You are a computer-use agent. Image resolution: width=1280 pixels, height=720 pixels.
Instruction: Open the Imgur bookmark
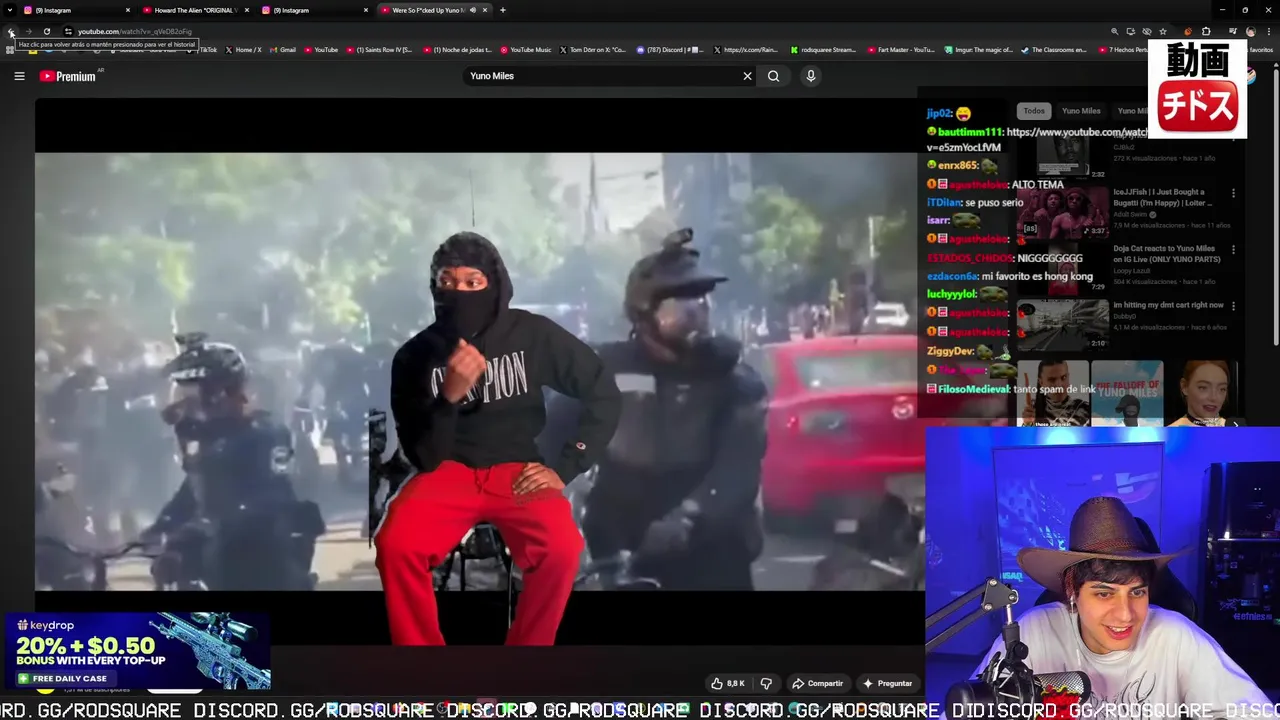pos(979,50)
